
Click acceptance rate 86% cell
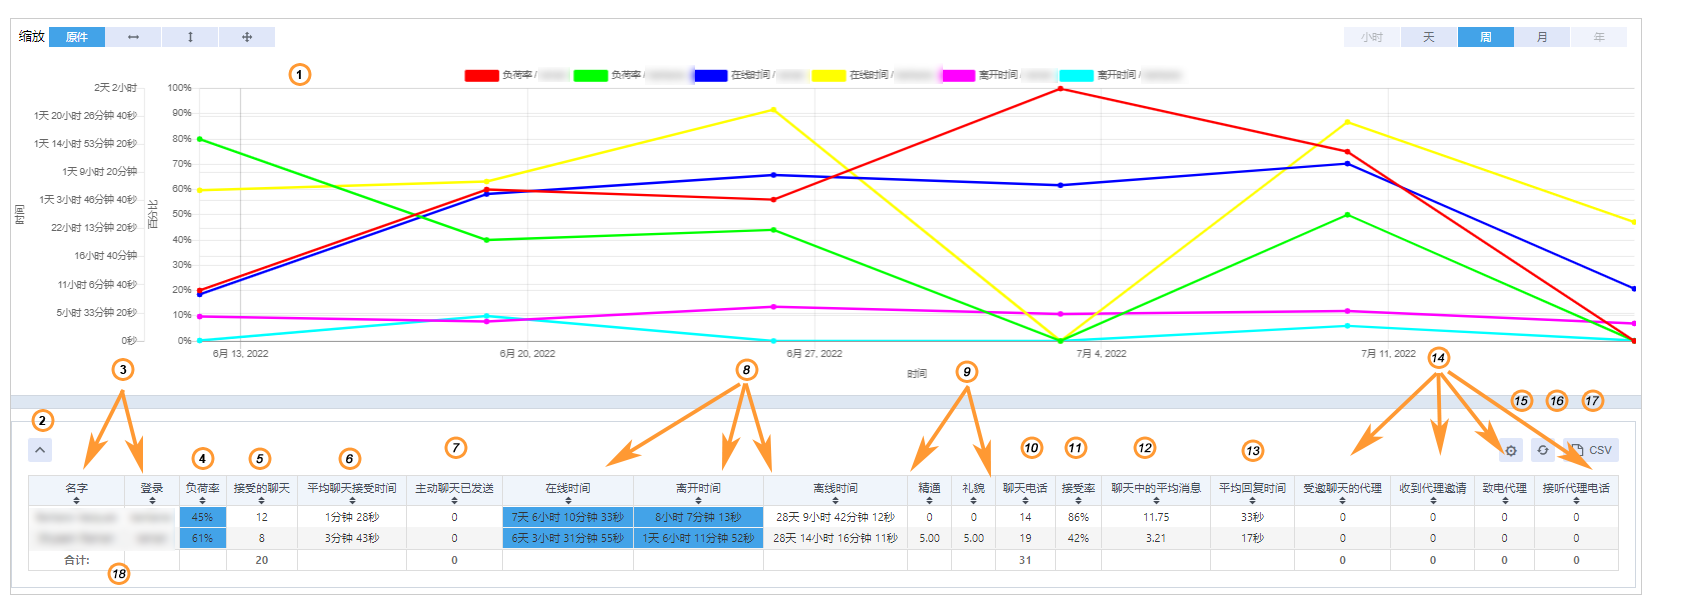pos(1078,517)
